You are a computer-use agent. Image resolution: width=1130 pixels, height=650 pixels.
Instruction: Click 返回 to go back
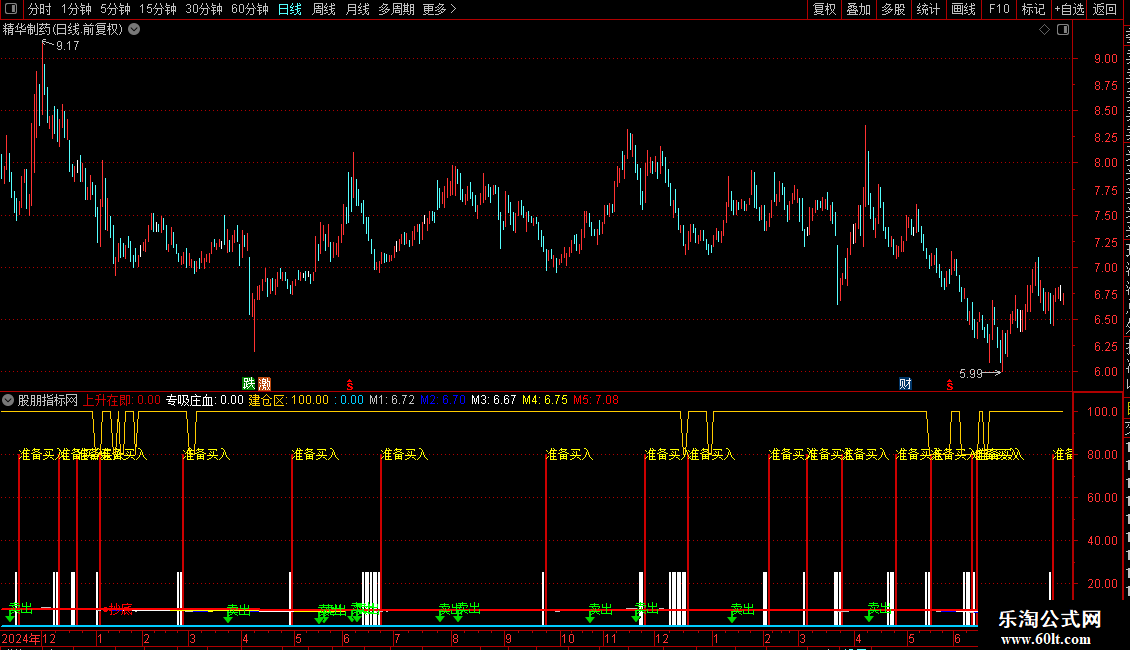1104,9
